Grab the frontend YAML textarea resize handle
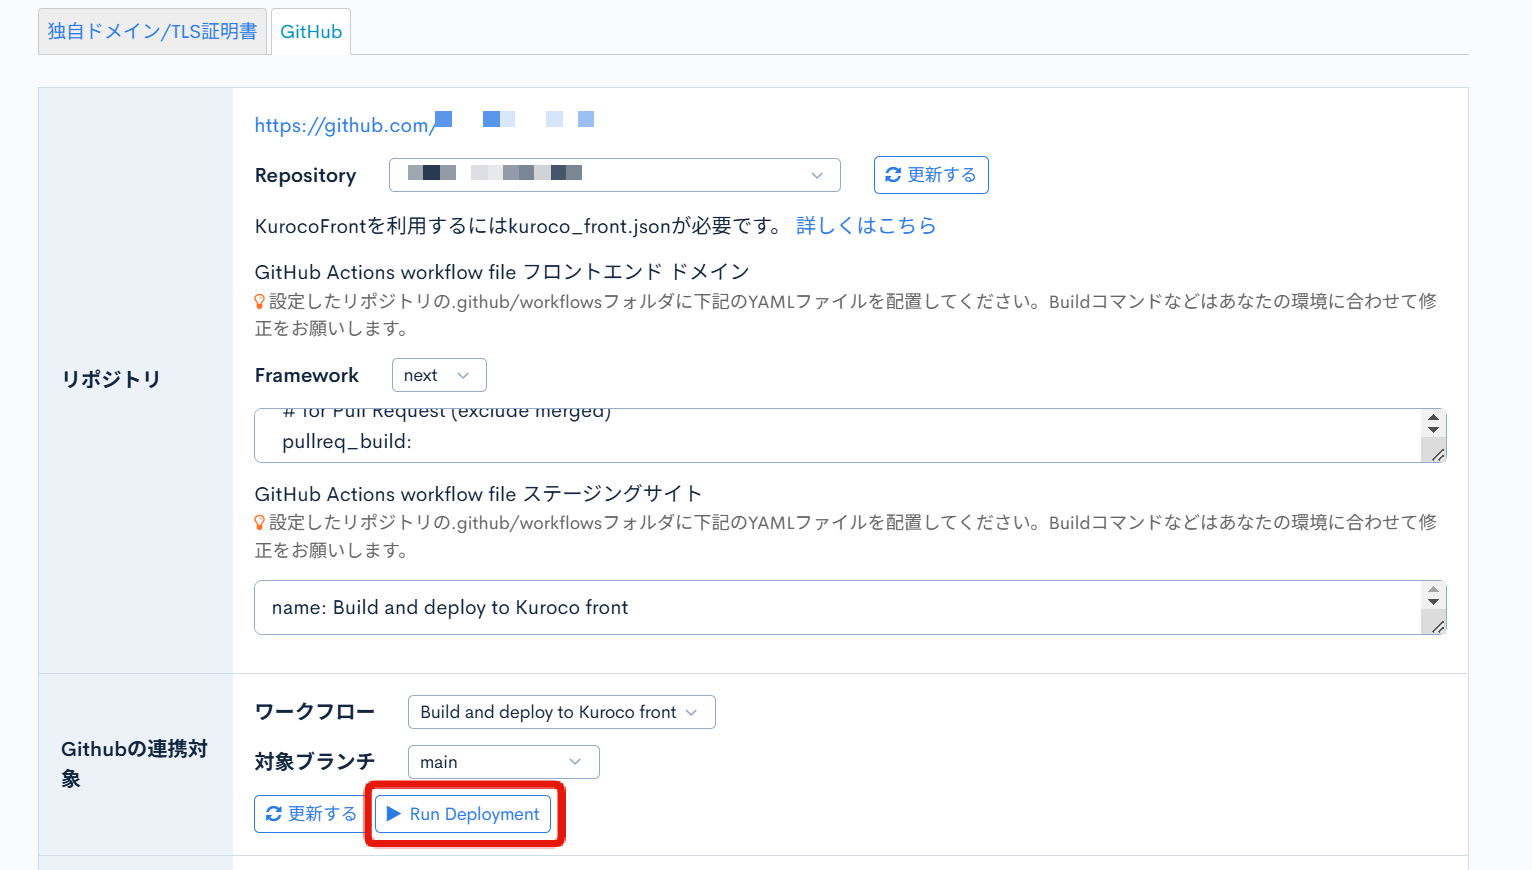 [1438, 455]
